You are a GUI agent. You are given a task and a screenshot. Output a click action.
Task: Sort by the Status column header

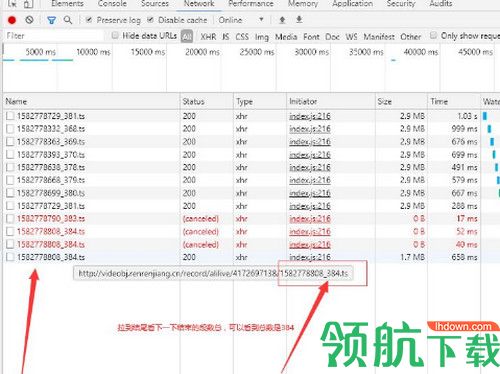207,101
